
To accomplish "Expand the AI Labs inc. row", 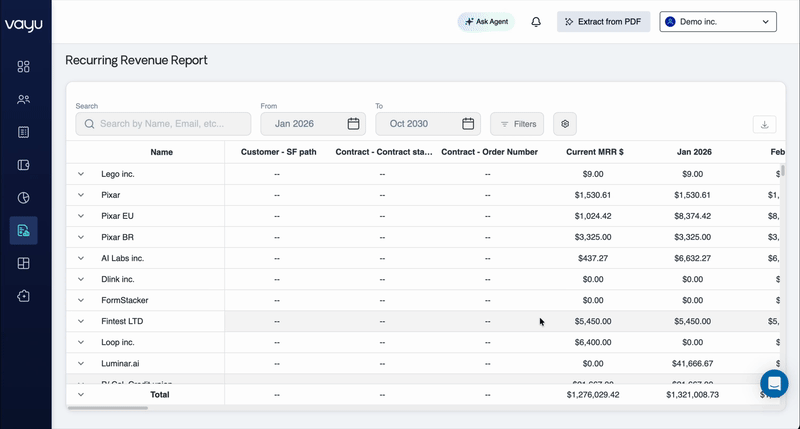I will pos(81,258).
